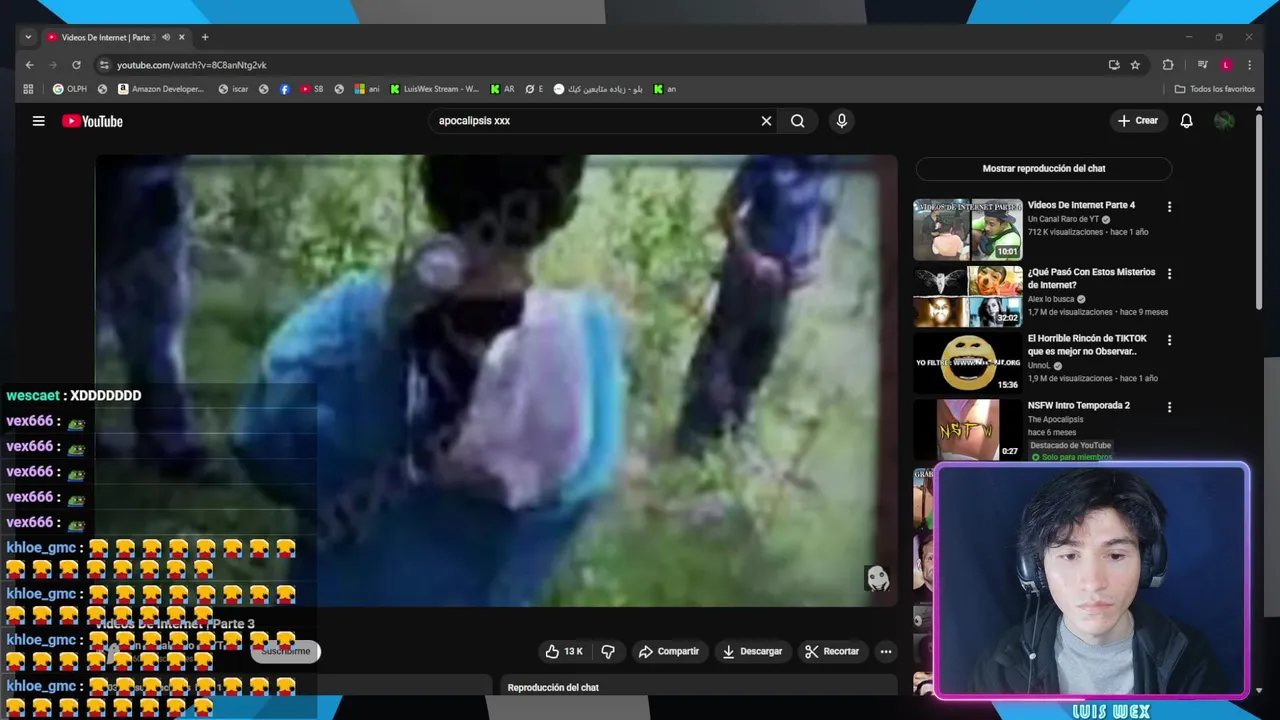Reload the YouTube page
This screenshot has height=720, width=1280.
pos(76,65)
